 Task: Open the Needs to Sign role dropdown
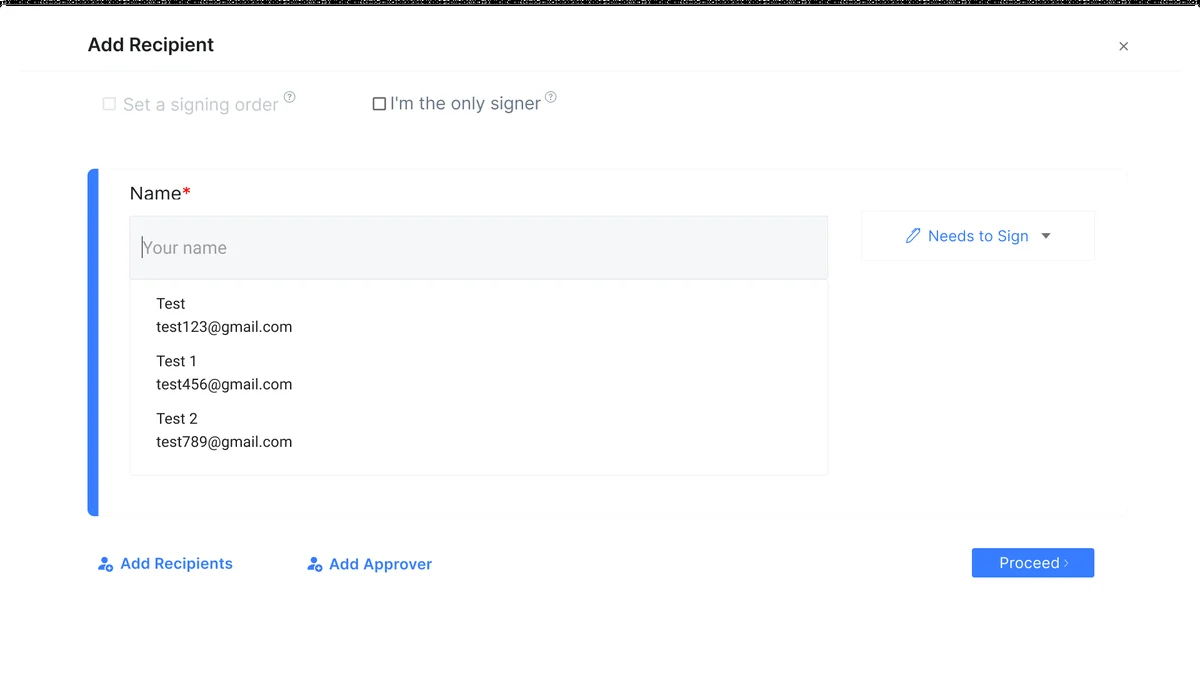coord(977,236)
